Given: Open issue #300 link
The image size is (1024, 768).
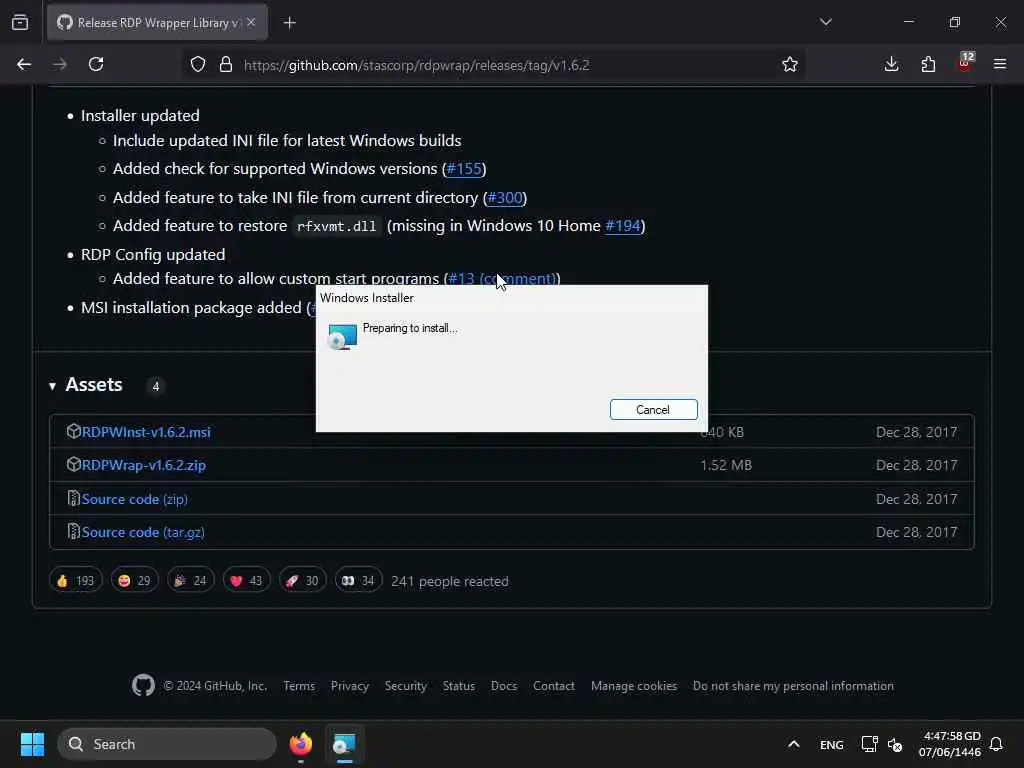Looking at the screenshot, I should tap(505, 197).
